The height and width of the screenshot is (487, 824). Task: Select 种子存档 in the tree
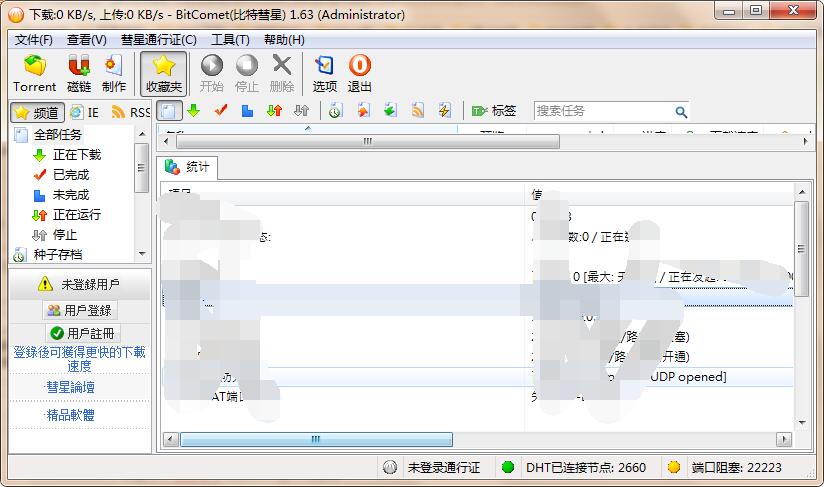[58, 255]
